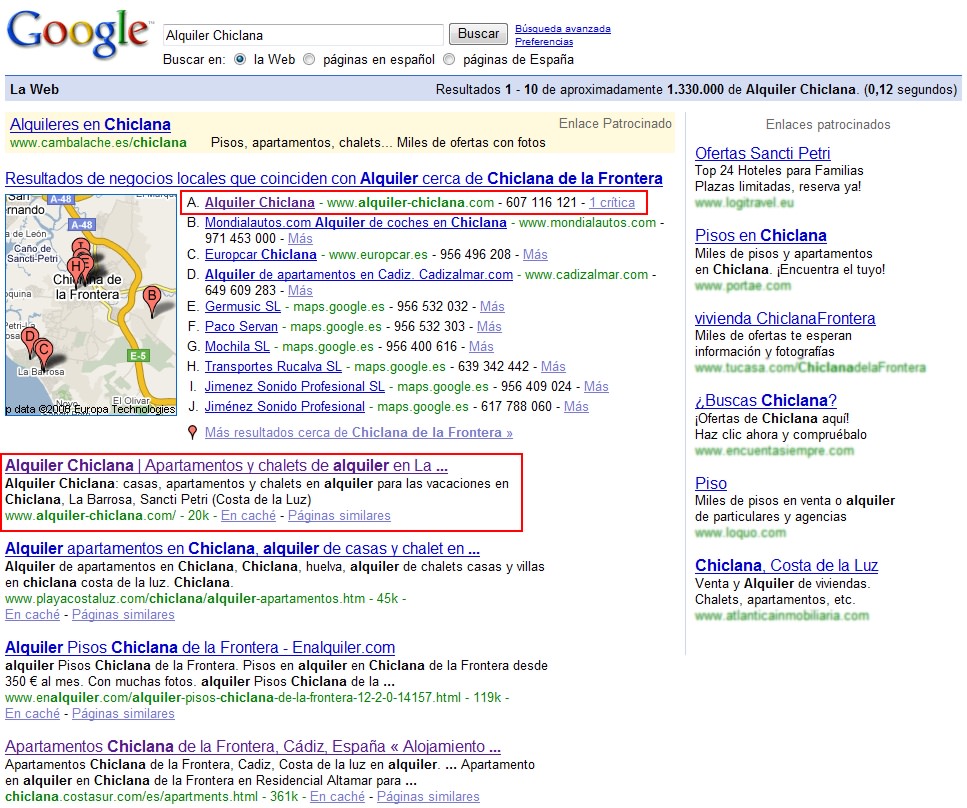Open 'Alquiler apartamentos en Chiclana' playacostaluz result
Image resolution: width=967 pixels, height=808 pixels.
point(242,548)
